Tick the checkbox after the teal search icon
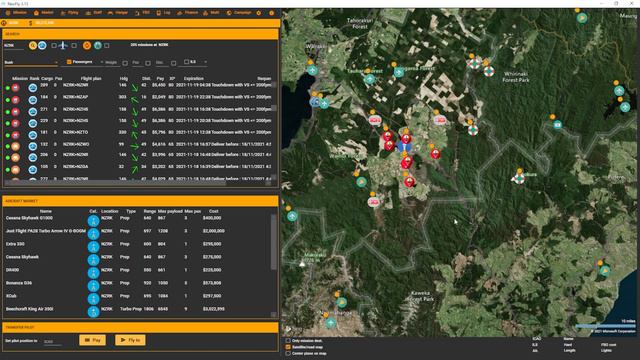Viewport: 640px width, 360px height. point(107,46)
